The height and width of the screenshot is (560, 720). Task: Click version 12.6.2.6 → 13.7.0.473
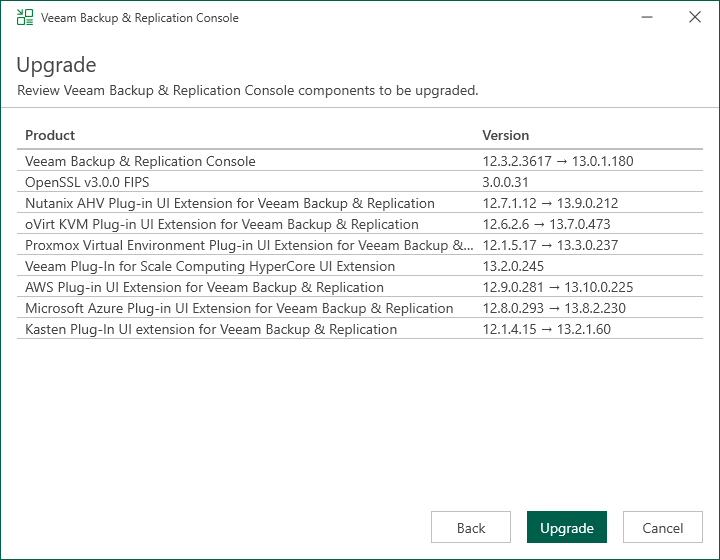(546, 224)
